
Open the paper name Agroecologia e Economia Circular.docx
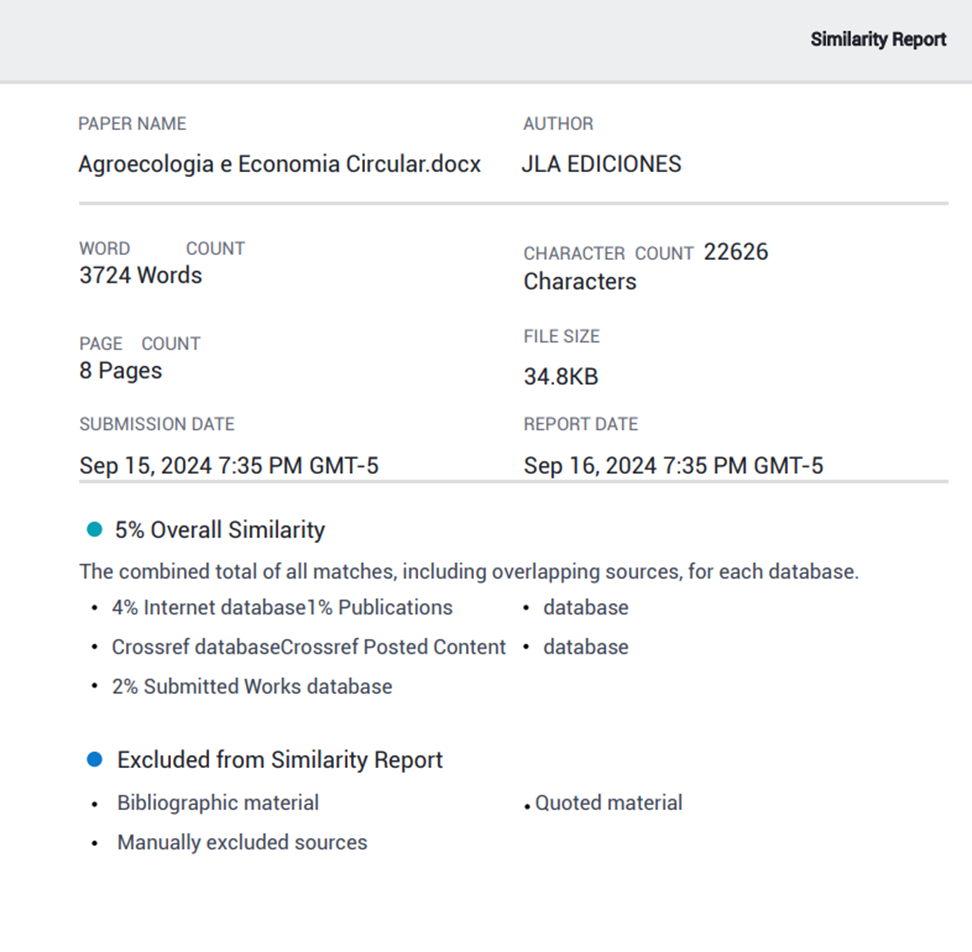[279, 164]
